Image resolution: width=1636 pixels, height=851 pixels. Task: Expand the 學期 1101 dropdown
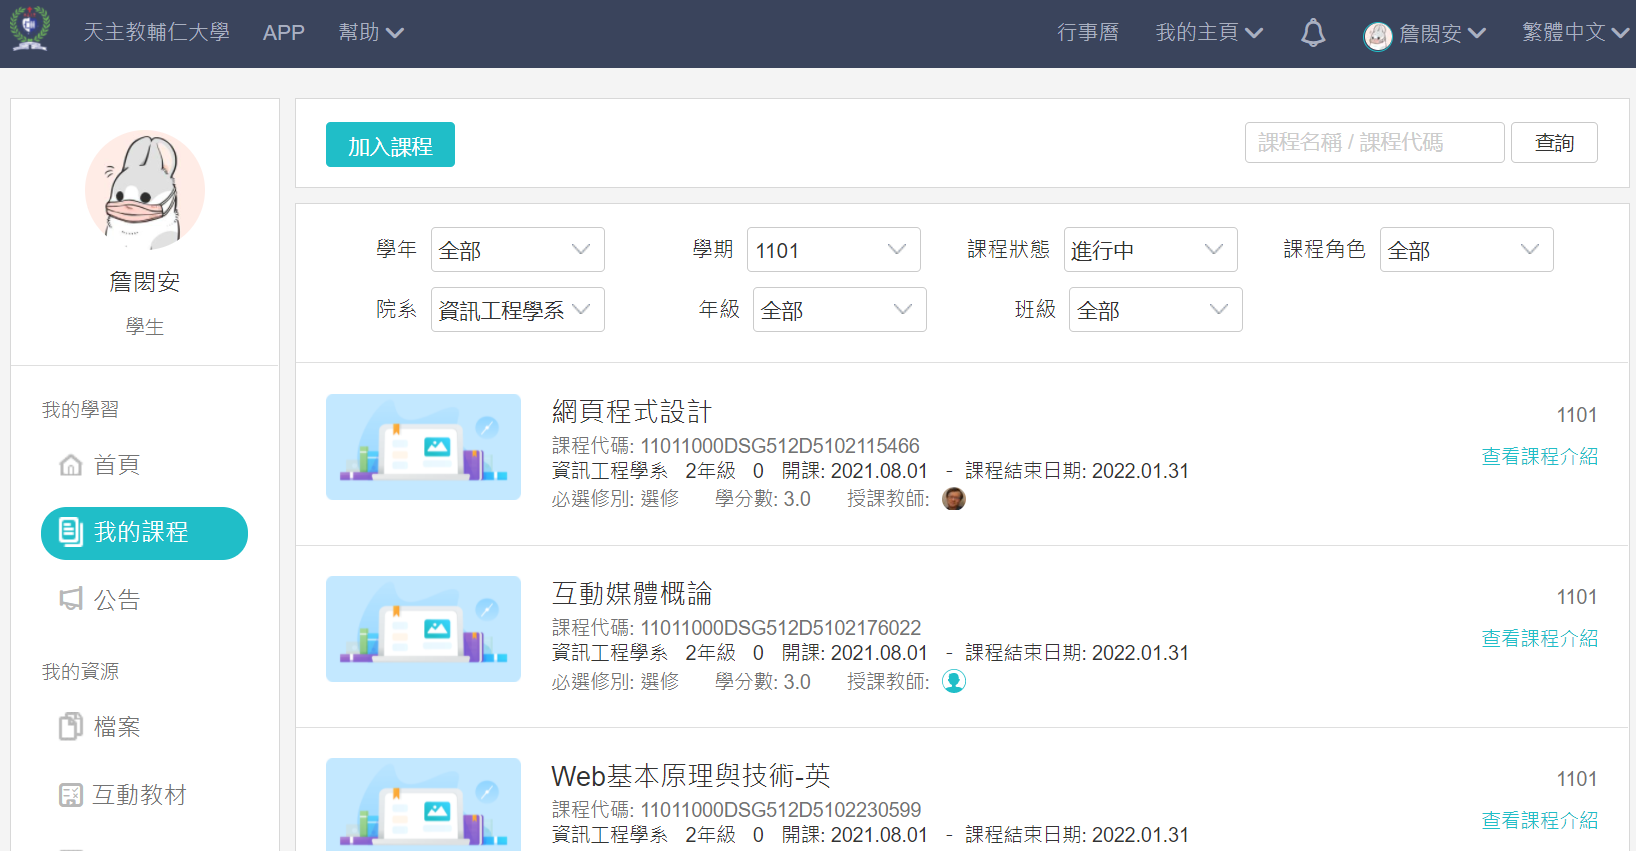click(x=833, y=250)
